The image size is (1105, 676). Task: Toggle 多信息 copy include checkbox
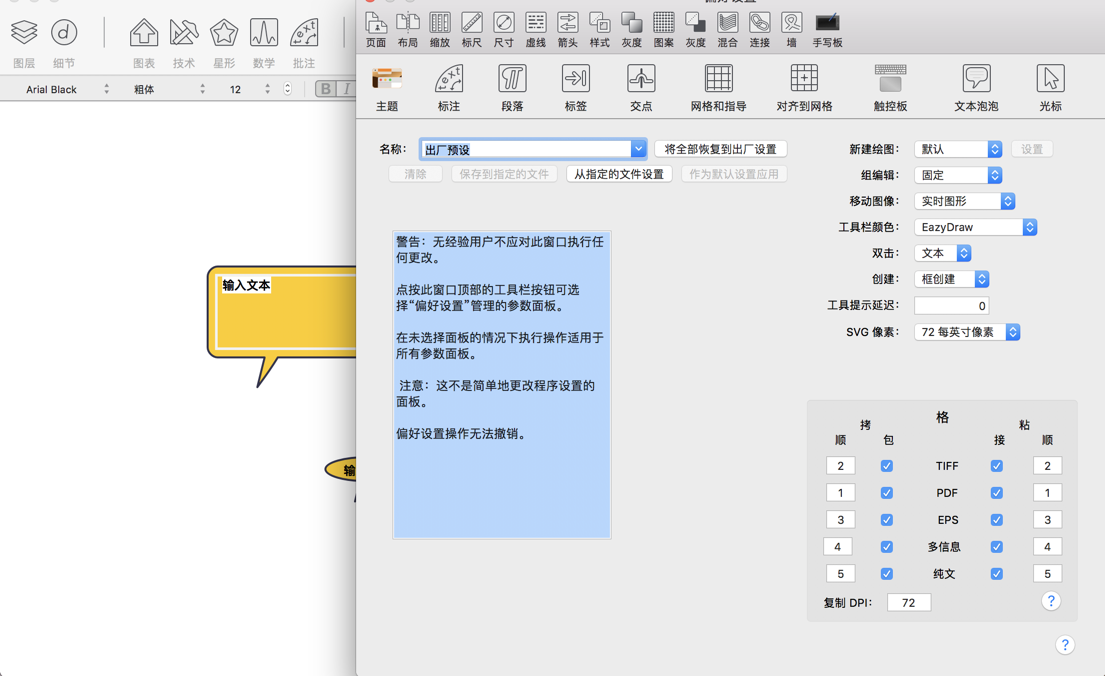(887, 546)
